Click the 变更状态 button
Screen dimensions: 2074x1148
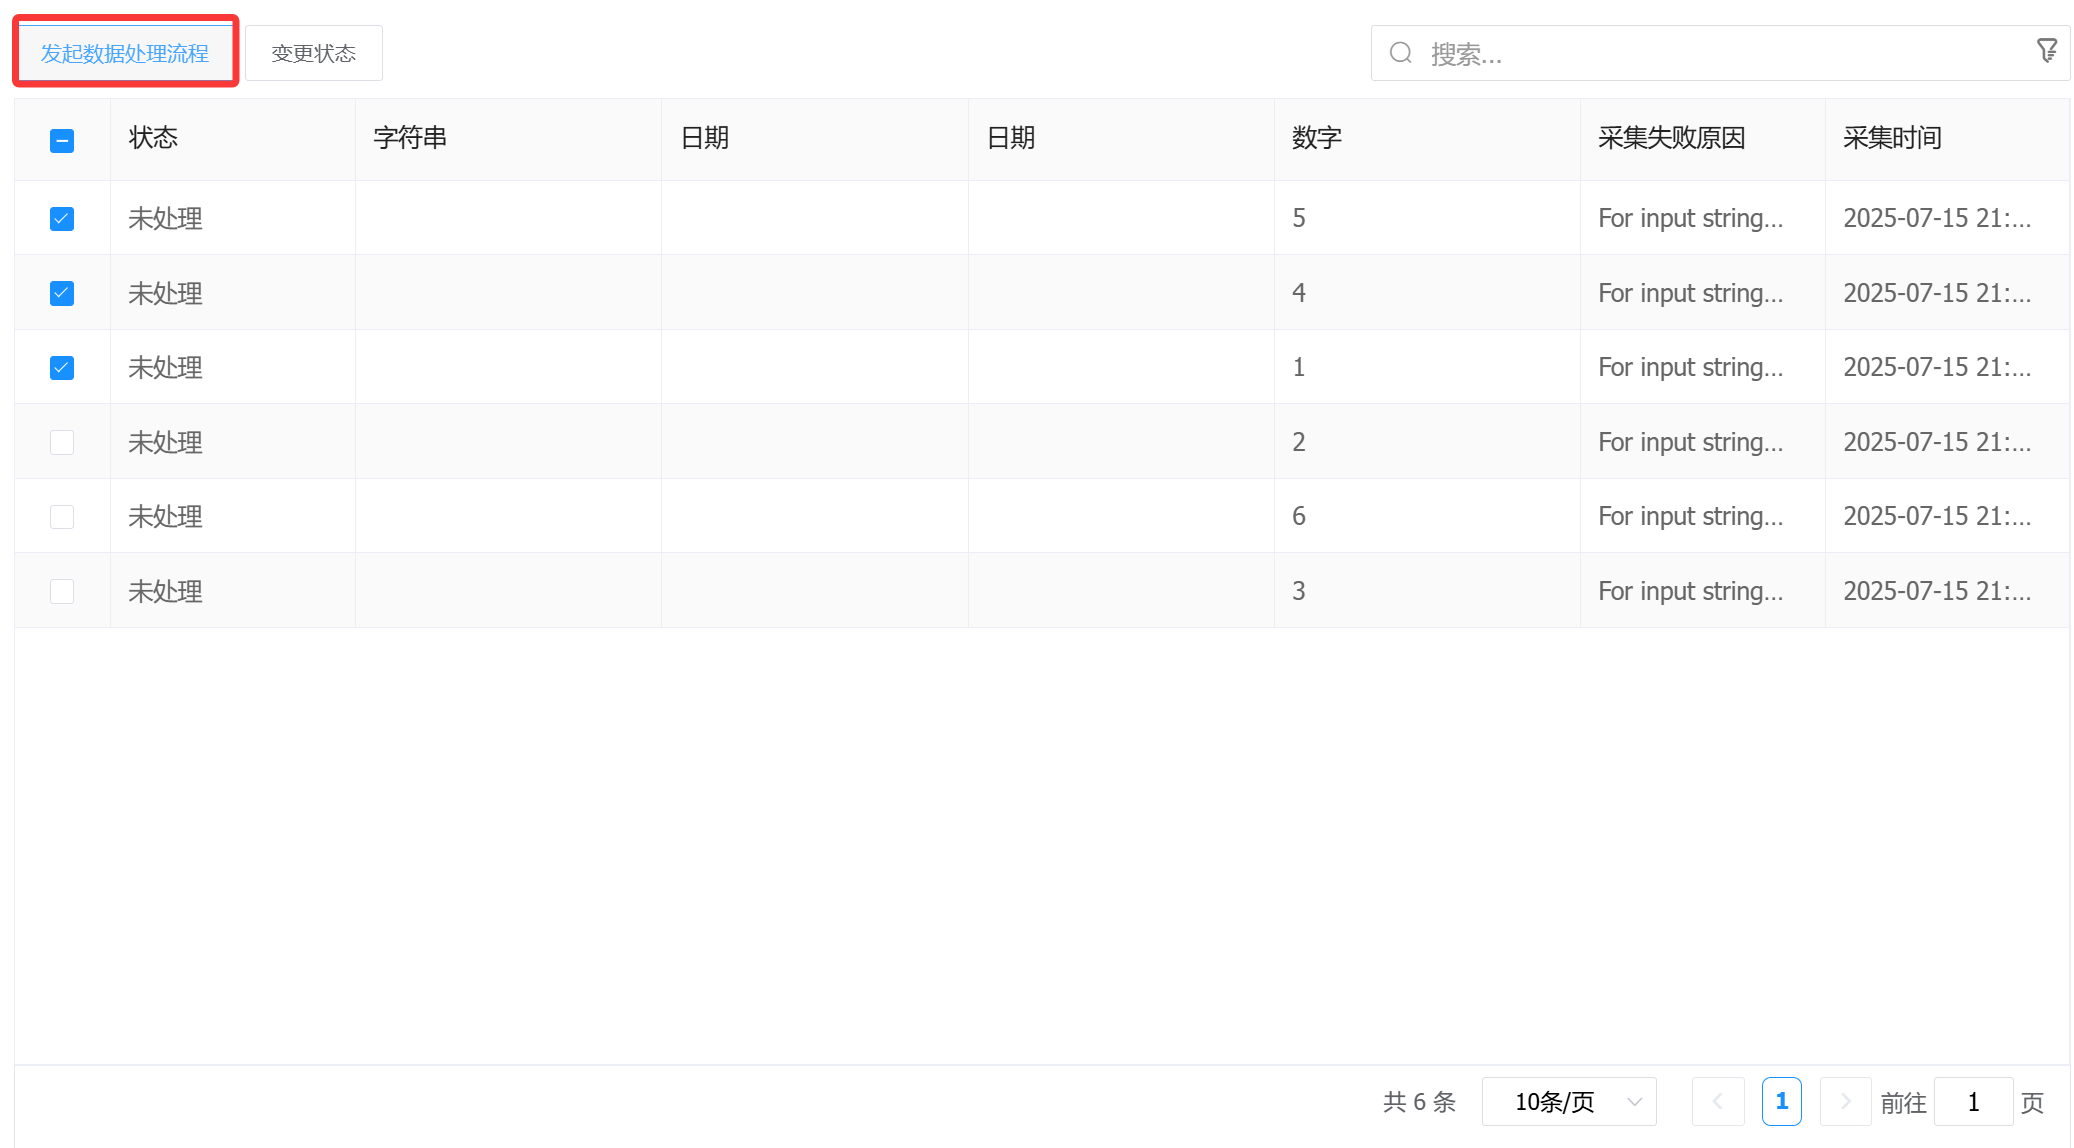tap(313, 52)
